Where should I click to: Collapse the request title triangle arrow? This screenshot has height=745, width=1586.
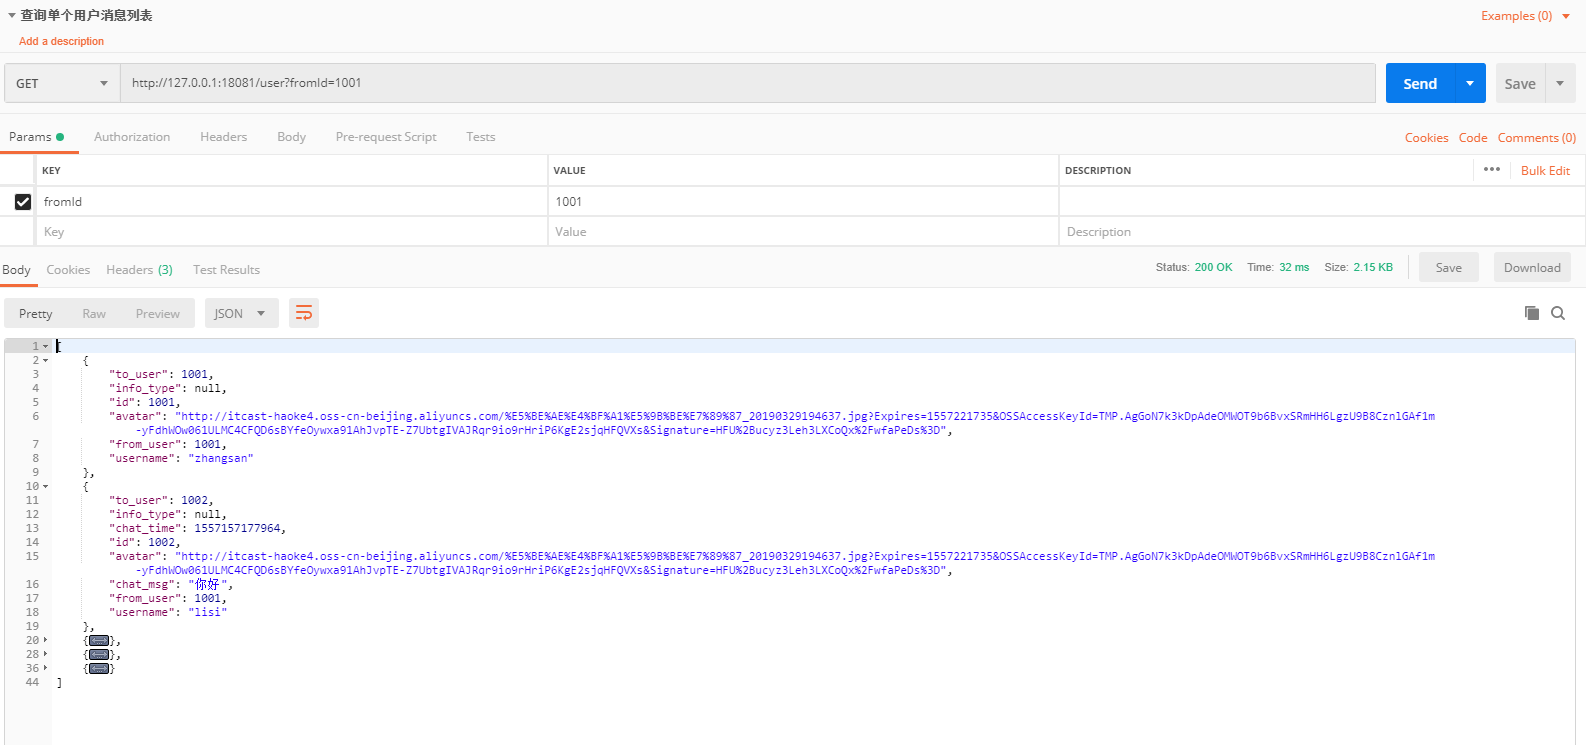click(x=12, y=16)
